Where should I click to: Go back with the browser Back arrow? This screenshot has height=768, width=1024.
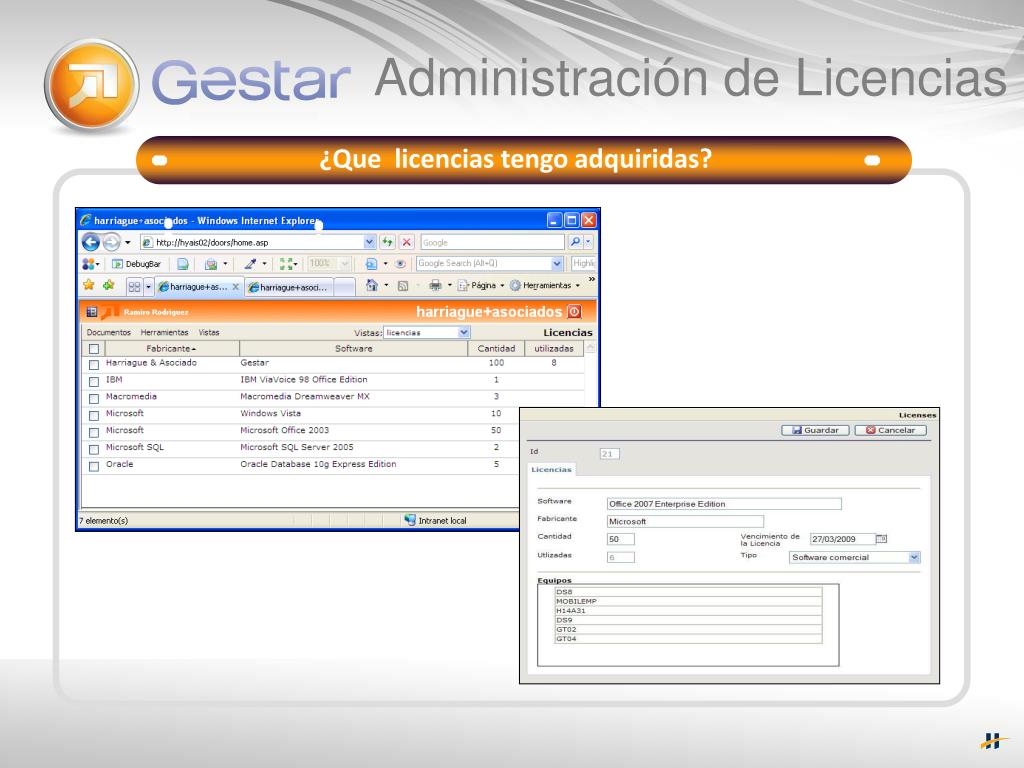91,242
